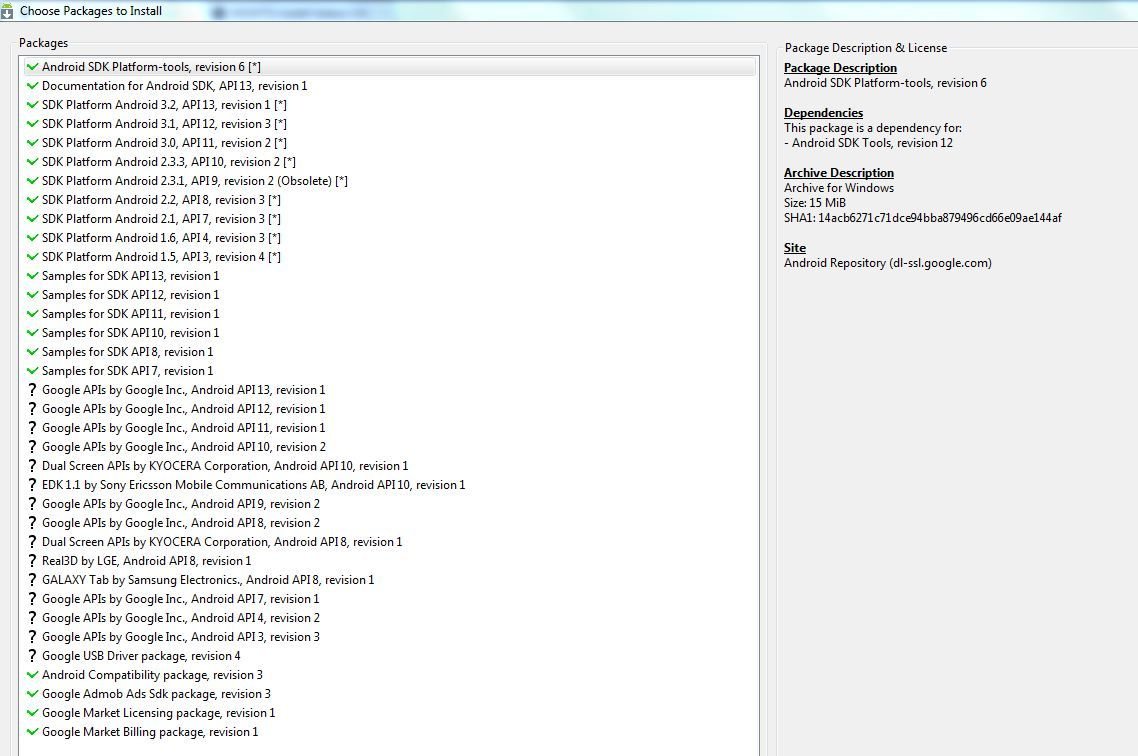Click the question mark for Google APIs Android API 13
The width and height of the screenshot is (1138, 756).
coord(32,390)
